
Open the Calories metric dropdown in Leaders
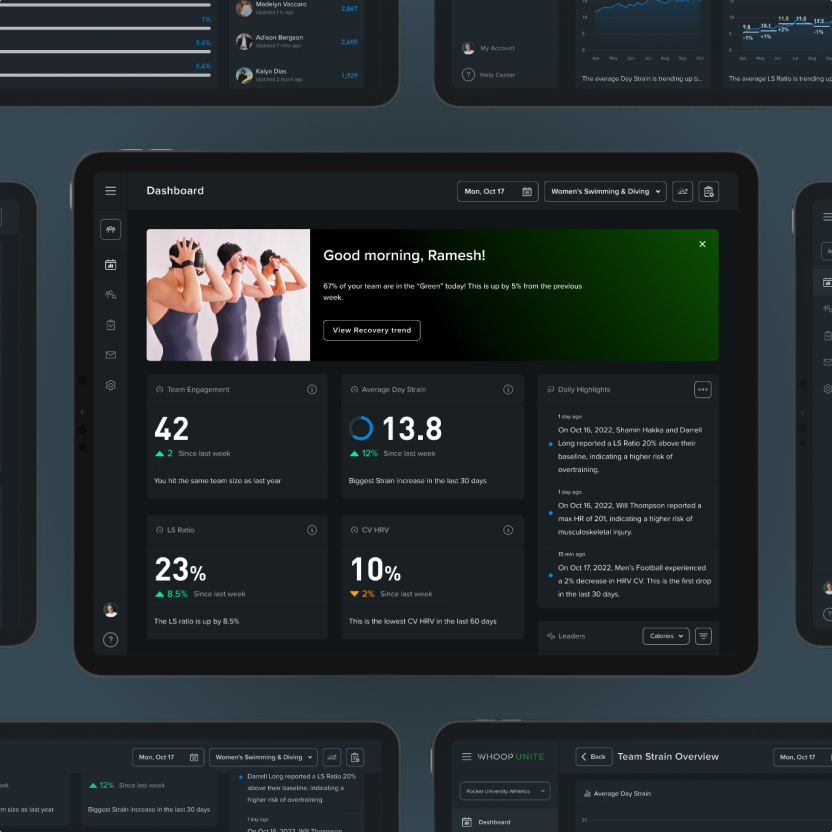pyautogui.click(x=665, y=636)
